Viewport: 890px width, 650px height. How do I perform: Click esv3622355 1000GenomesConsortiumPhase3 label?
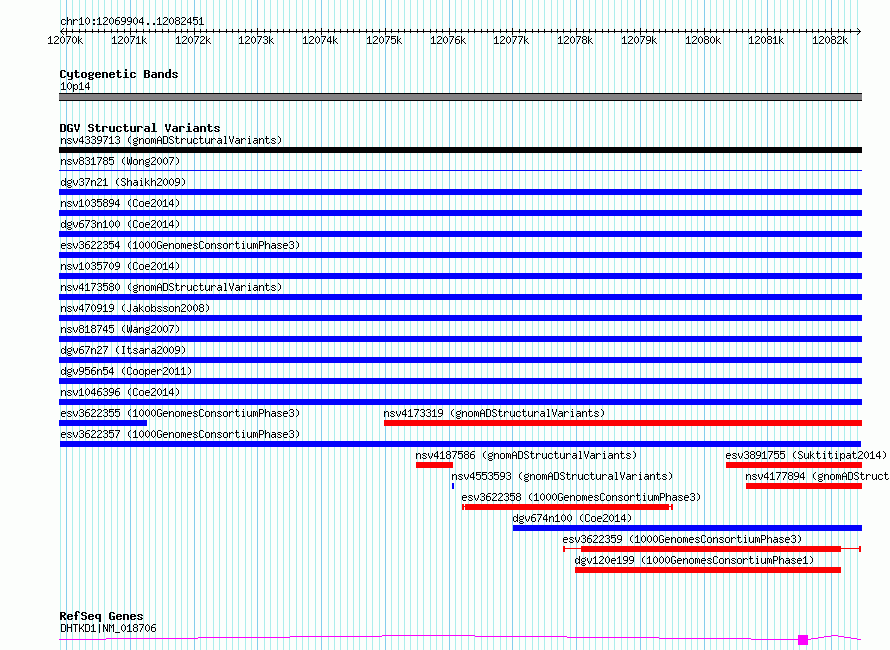pyautogui.click(x=180, y=413)
